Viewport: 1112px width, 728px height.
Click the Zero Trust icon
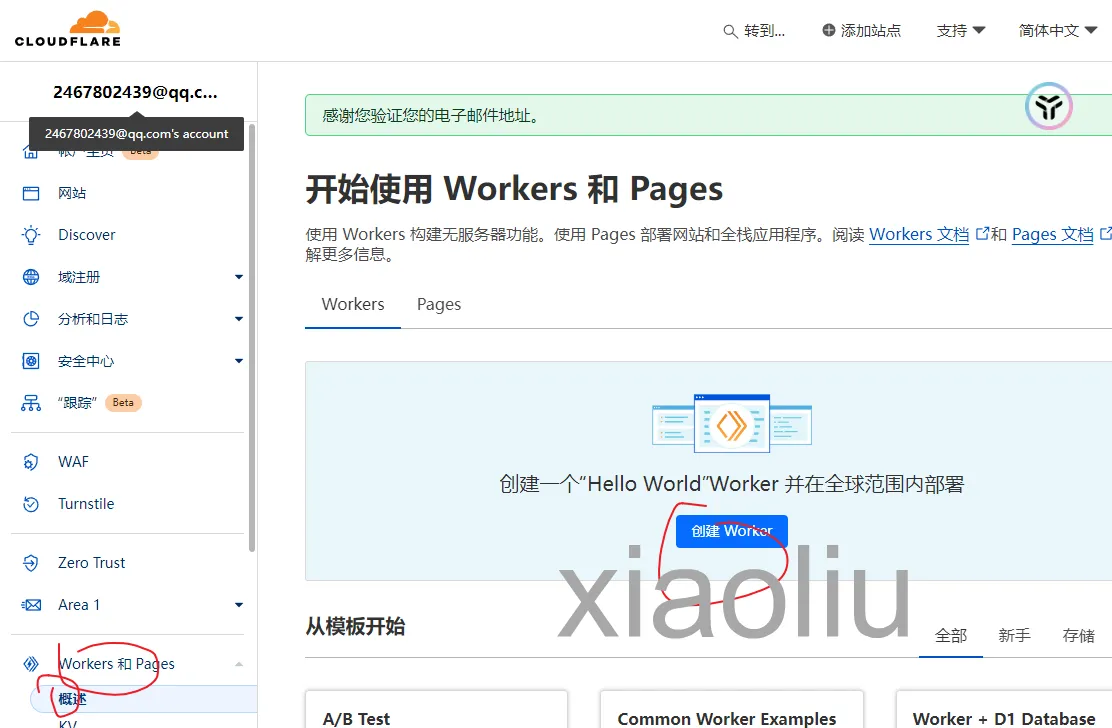pos(31,563)
